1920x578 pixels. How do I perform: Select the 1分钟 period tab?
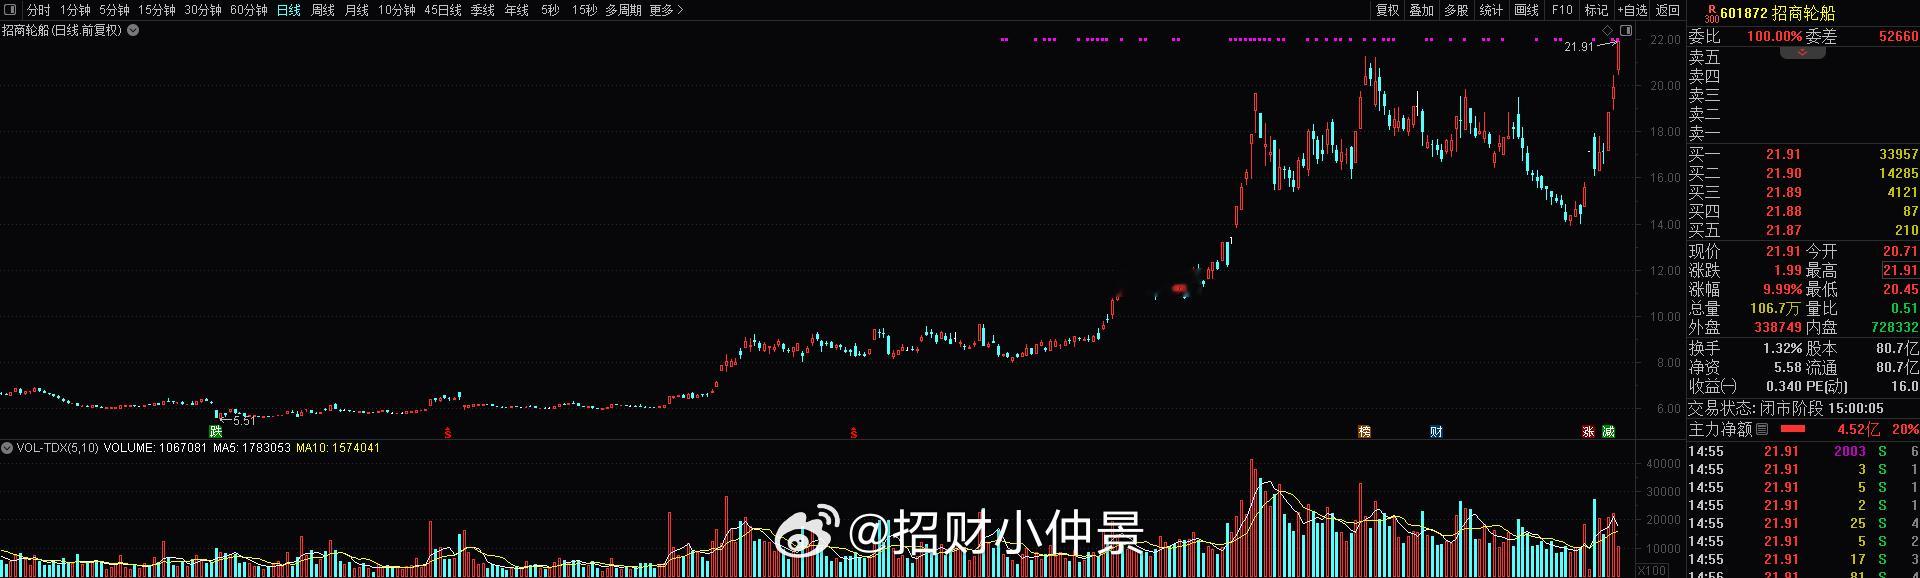[75, 10]
